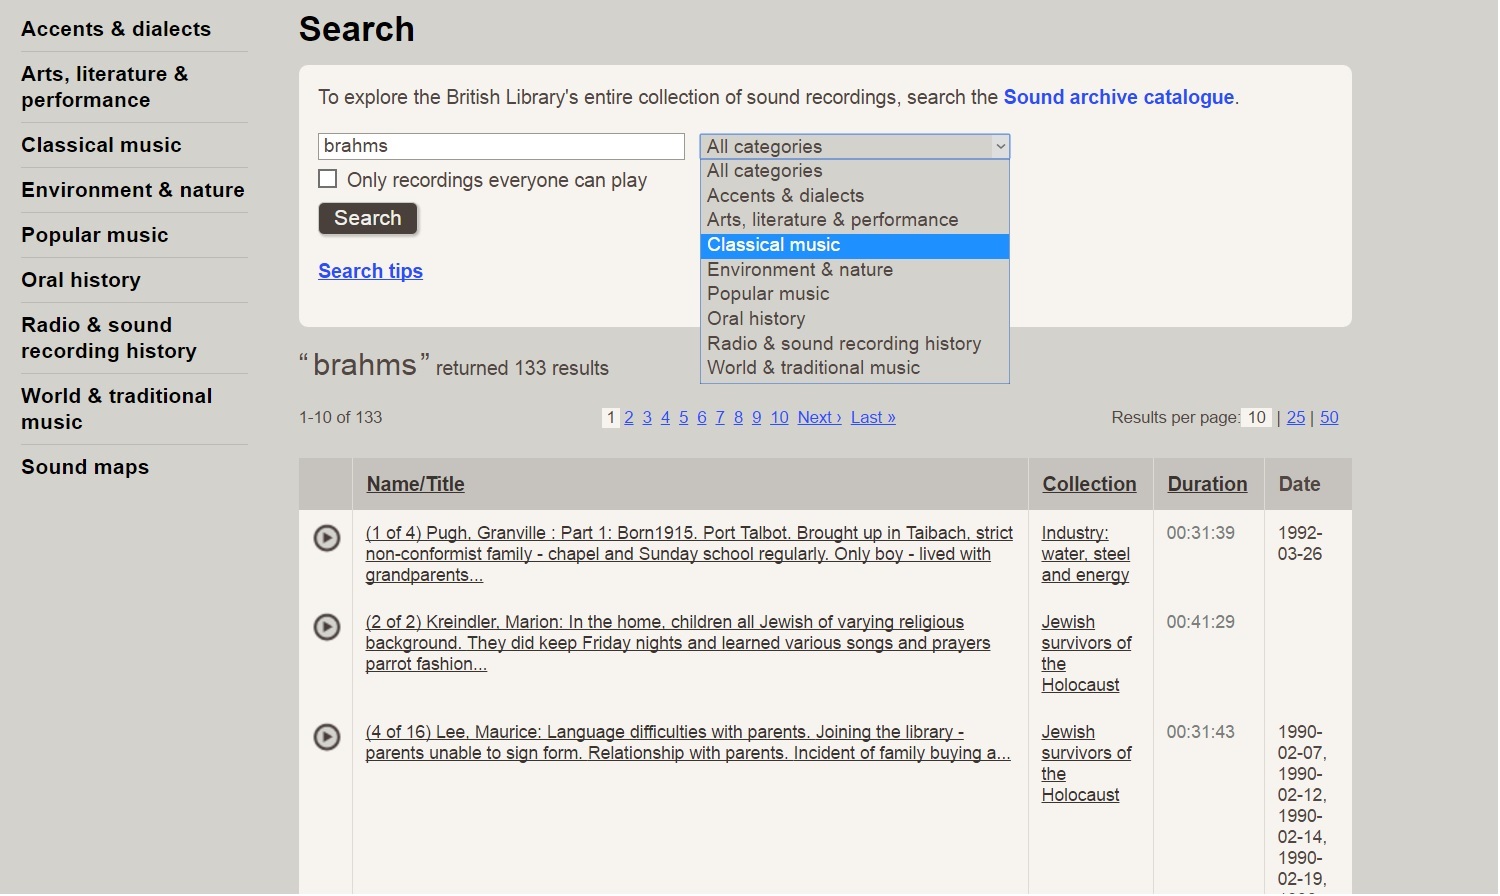Show 50 results per page

coord(1329,418)
